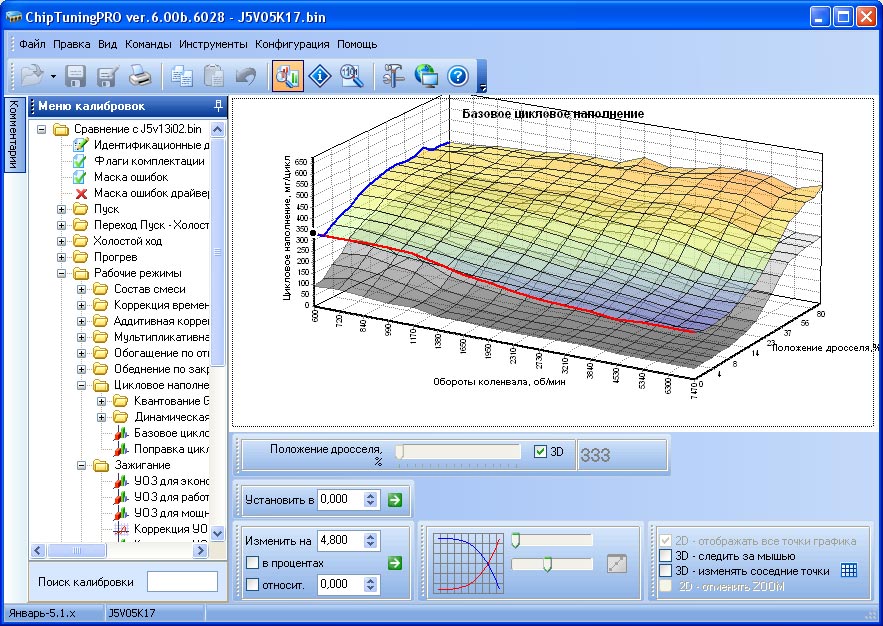
Task: Enable the "в процентах" checkbox
Action: click(252, 563)
